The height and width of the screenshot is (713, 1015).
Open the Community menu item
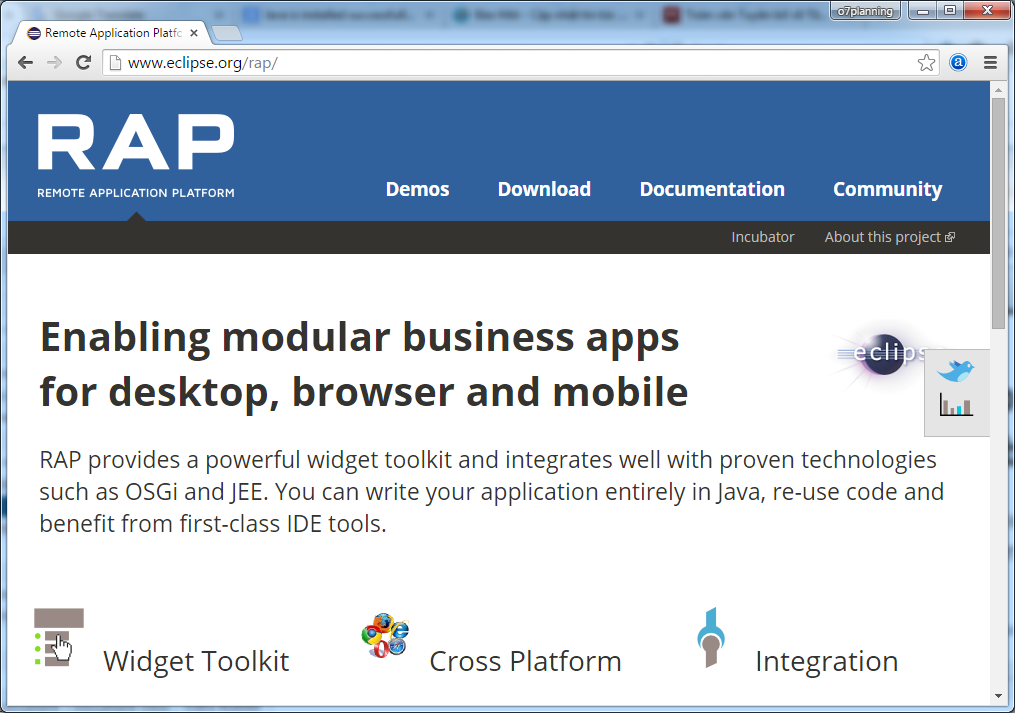(887, 189)
